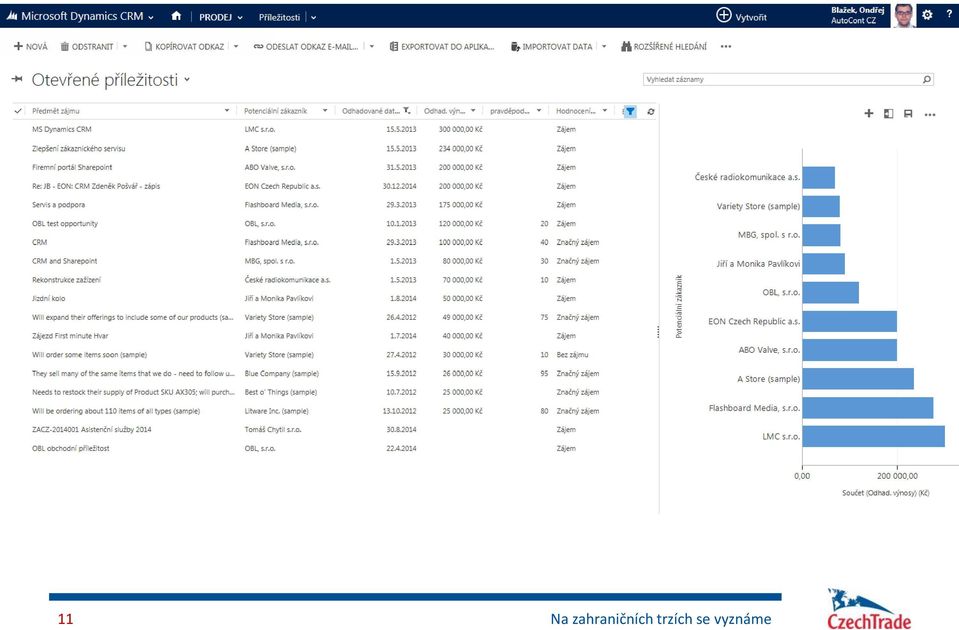Viewport: 959px width, 630px height.
Task: Click the Nová new record button
Action: [31, 46]
